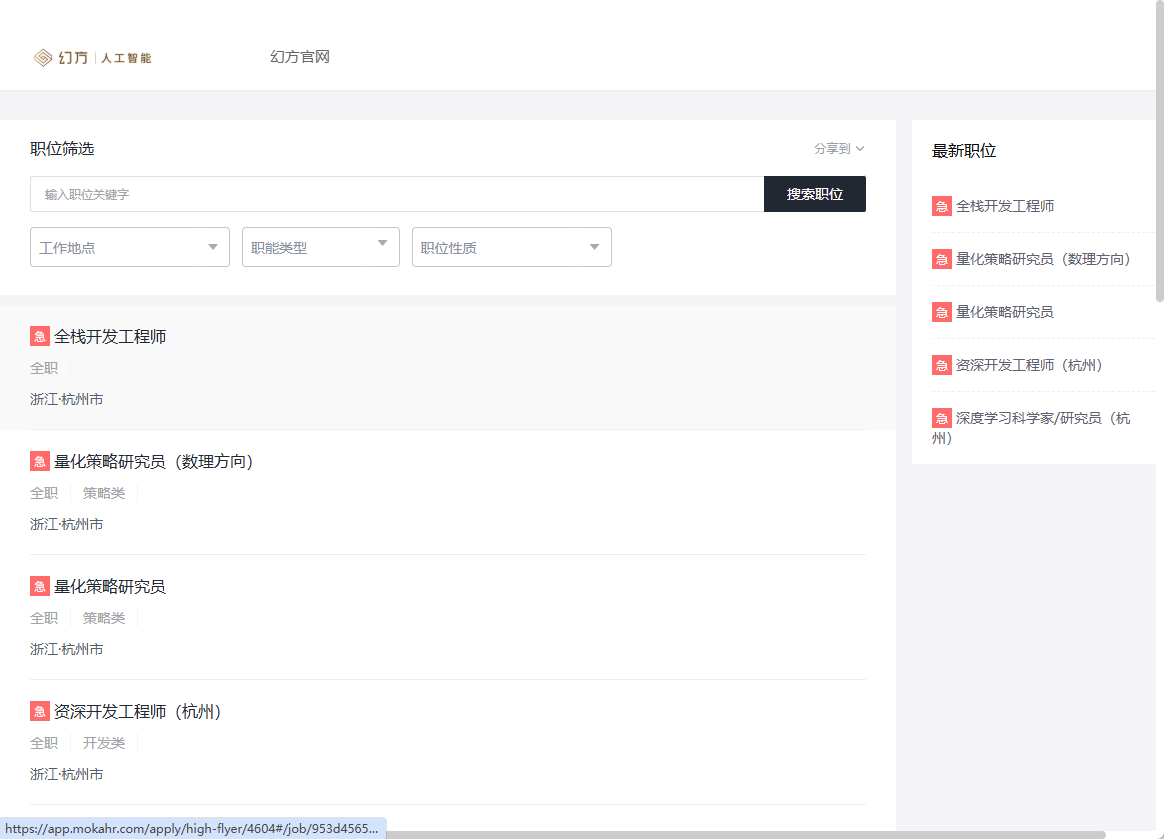The height and width of the screenshot is (839, 1164).
Task: Open the 幻方官网 navigation link
Action: (299, 57)
